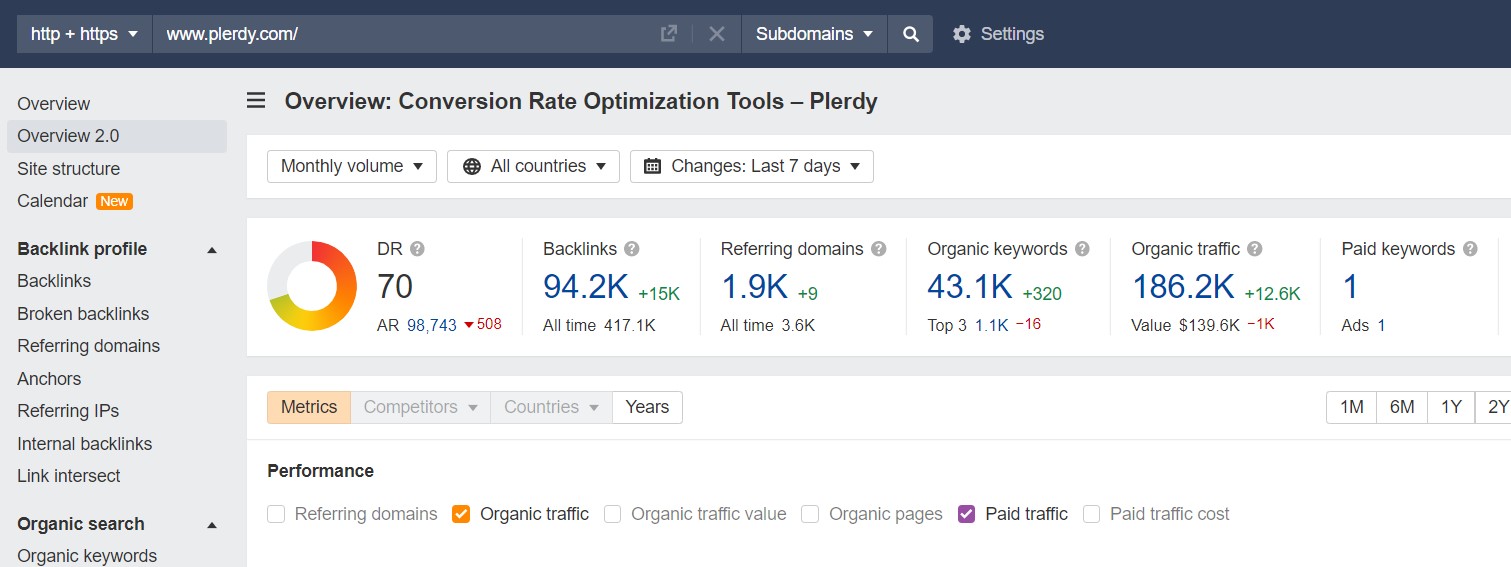Open Changes: Last 7 days dropdown

(x=752, y=166)
